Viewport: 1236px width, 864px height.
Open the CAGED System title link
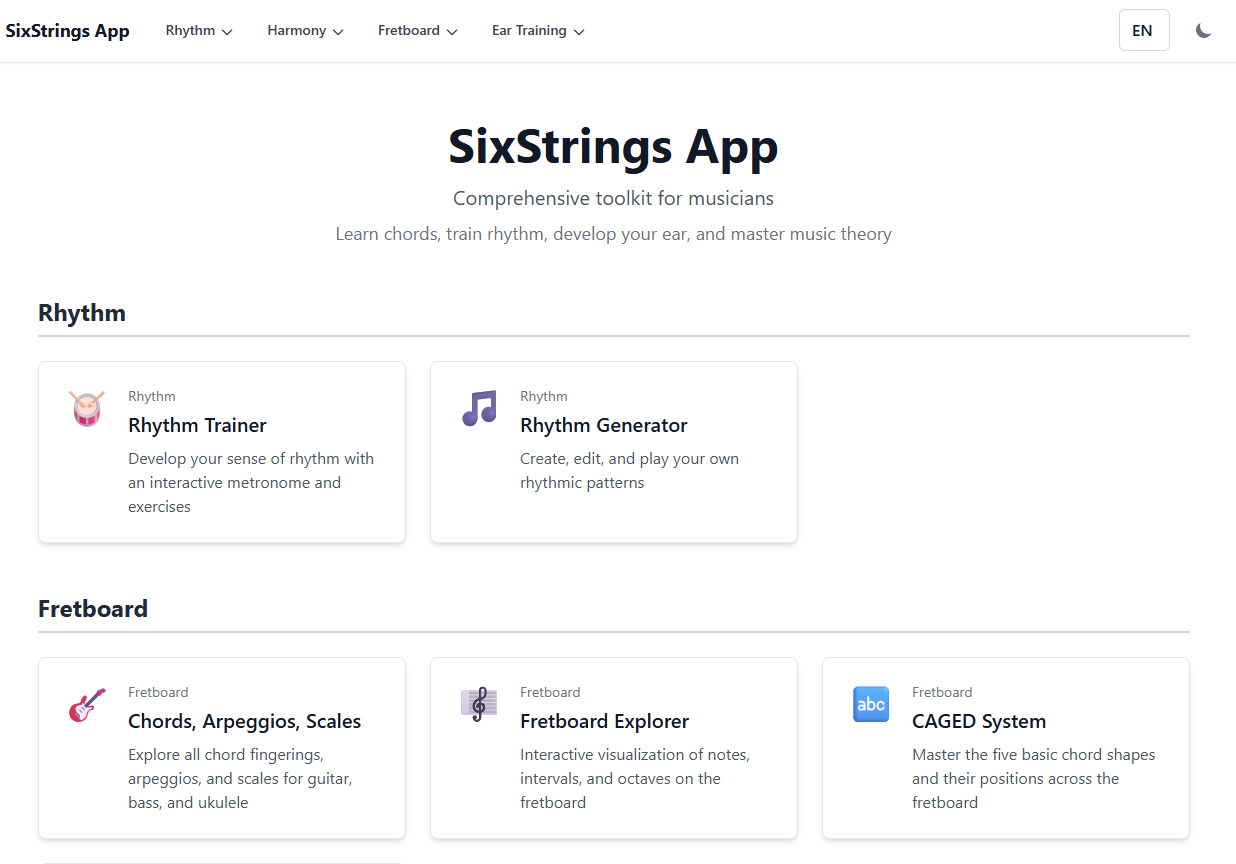pos(978,721)
